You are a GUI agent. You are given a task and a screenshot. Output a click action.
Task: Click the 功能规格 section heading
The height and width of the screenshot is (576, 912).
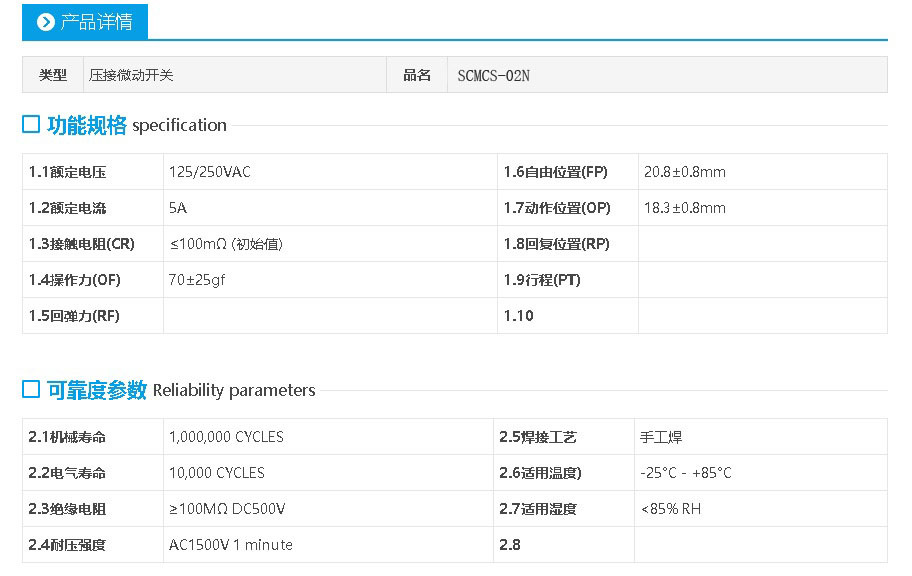tap(87, 125)
